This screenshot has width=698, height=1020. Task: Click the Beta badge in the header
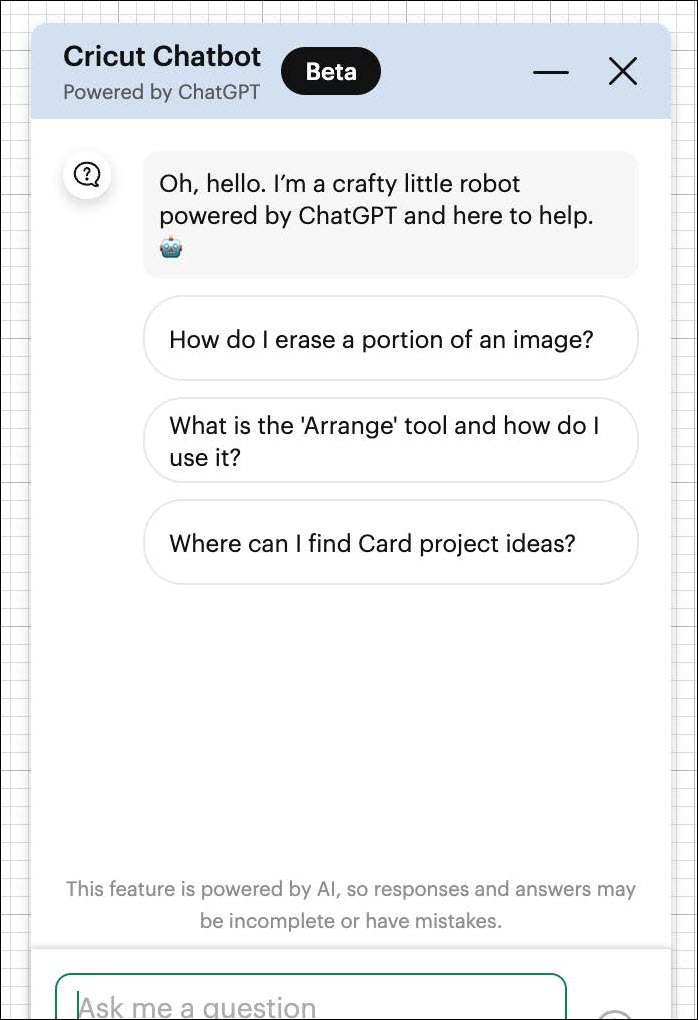point(331,71)
